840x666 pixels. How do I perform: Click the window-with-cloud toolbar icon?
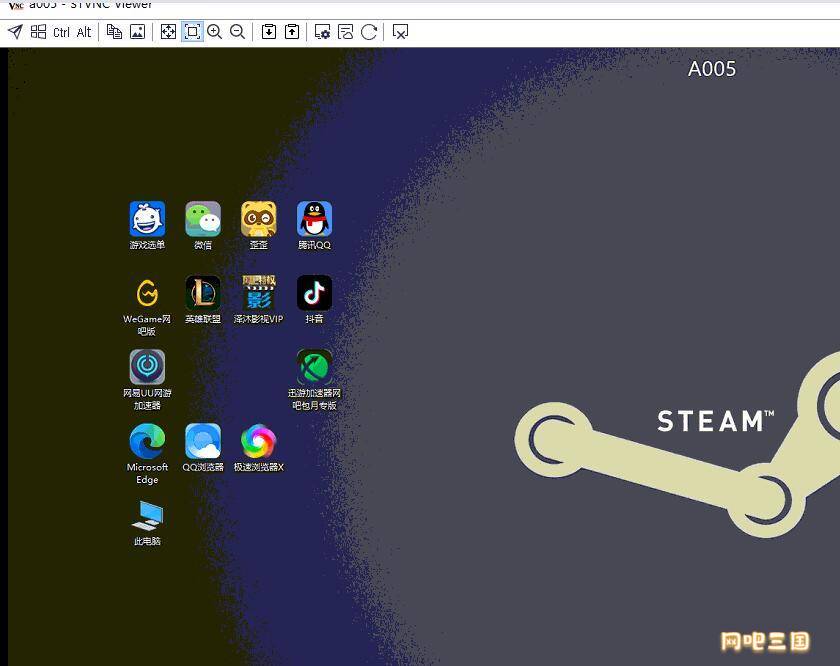coord(346,32)
